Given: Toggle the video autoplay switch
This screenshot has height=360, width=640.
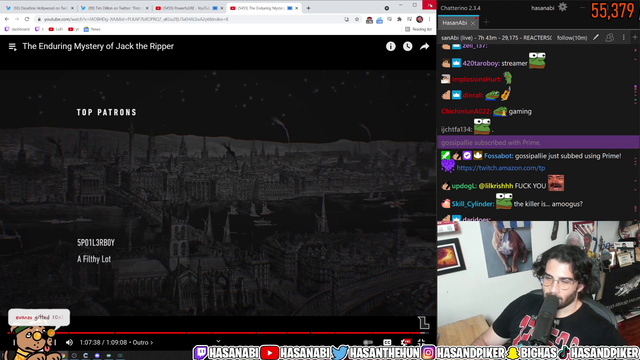Looking at the screenshot, I should 368,342.
